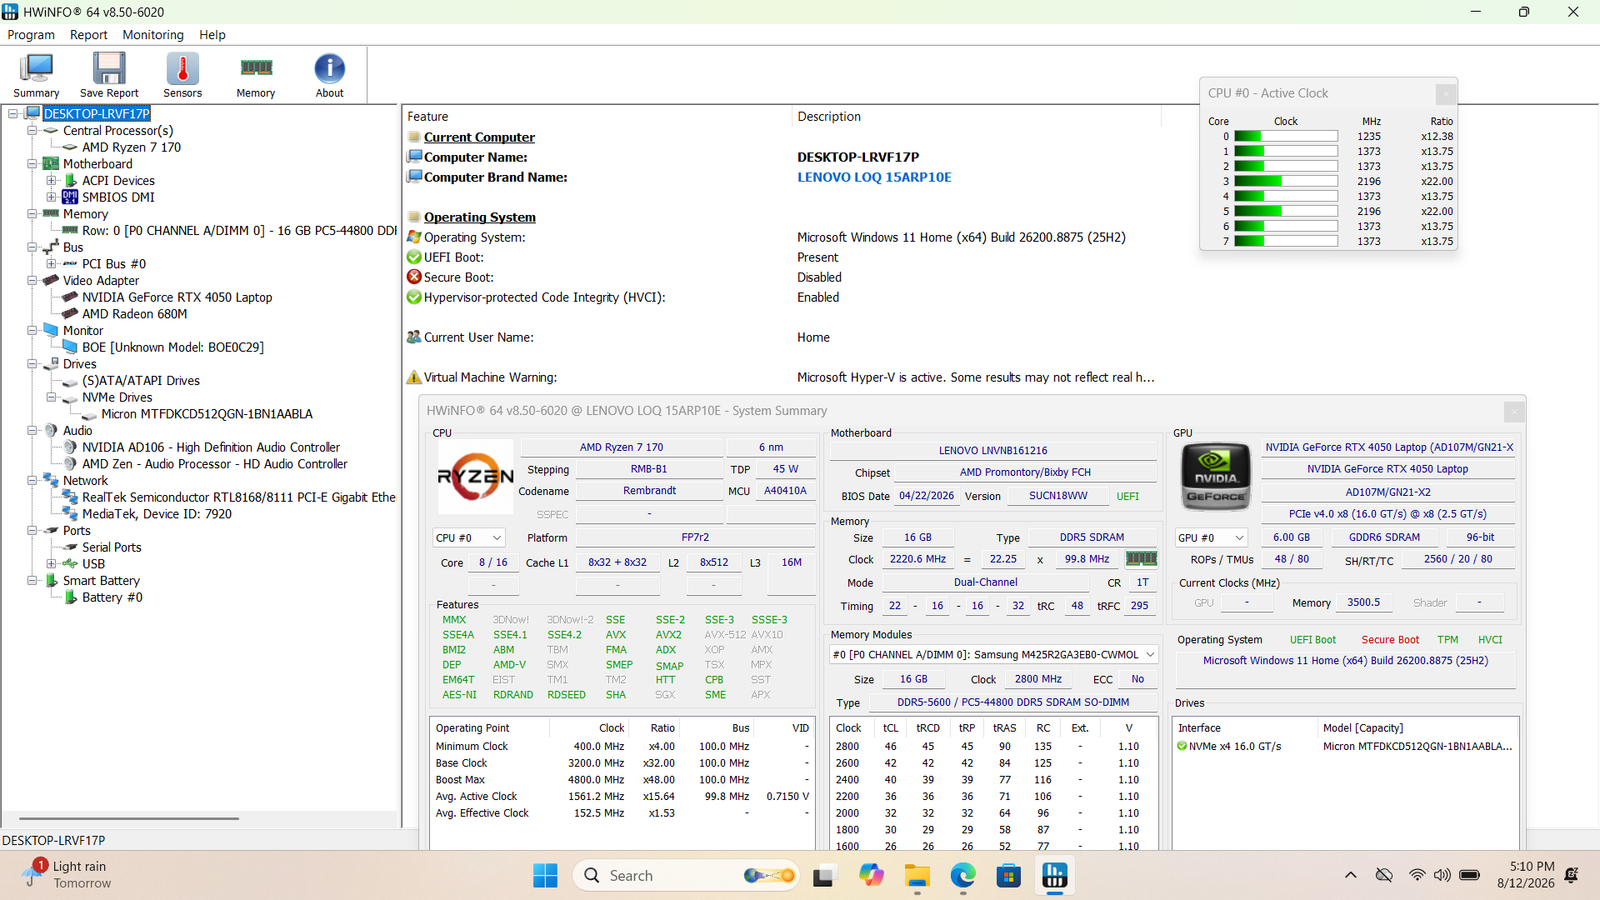Screen dimensions: 1600x900
Task: Collapse the Network tree node
Action: click(x=32, y=481)
